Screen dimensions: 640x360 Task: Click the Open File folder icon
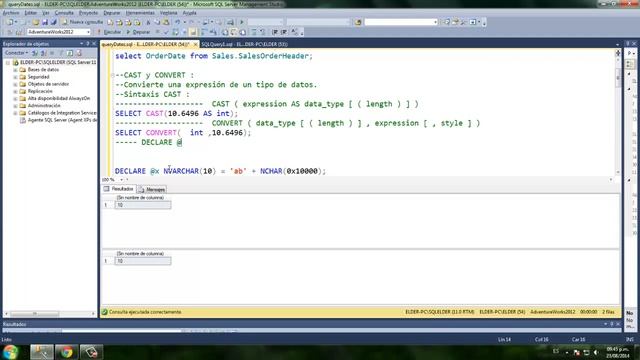click(36, 22)
